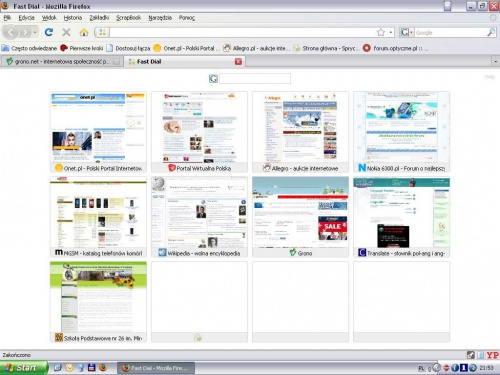Switch to the grono.net tab

pos(63,62)
